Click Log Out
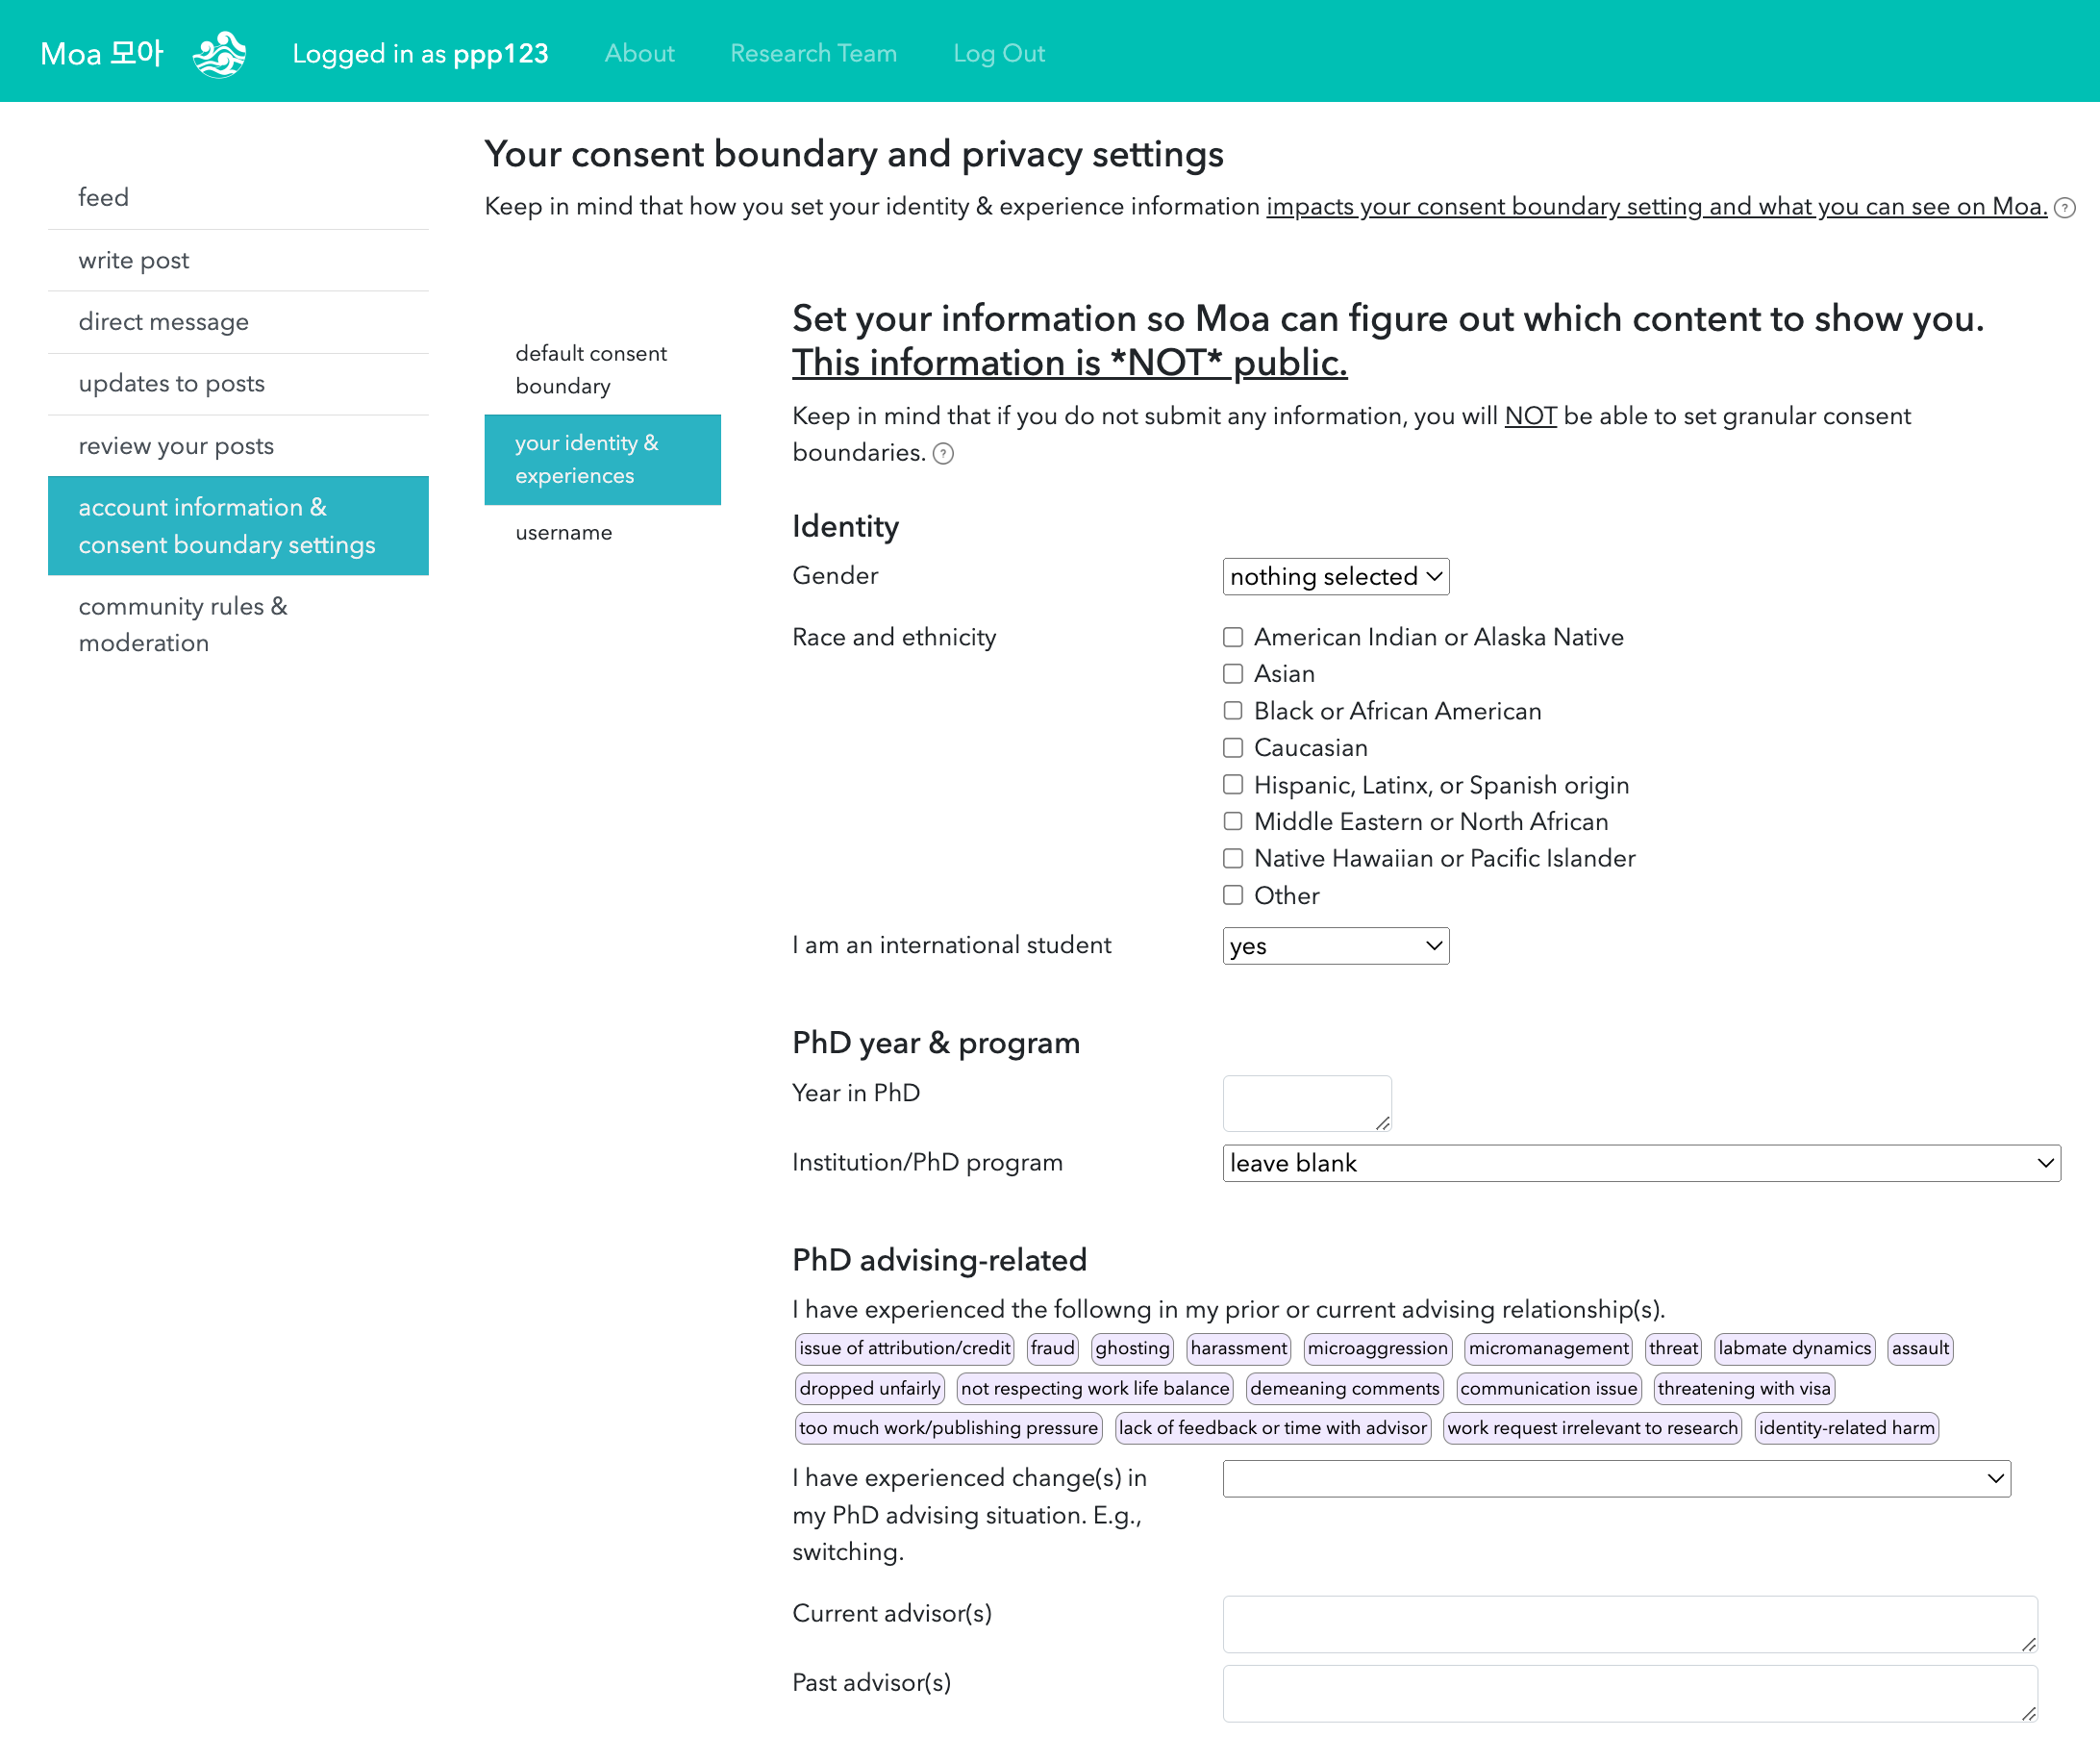This screenshot has width=2100, height=1737. tap(999, 54)
